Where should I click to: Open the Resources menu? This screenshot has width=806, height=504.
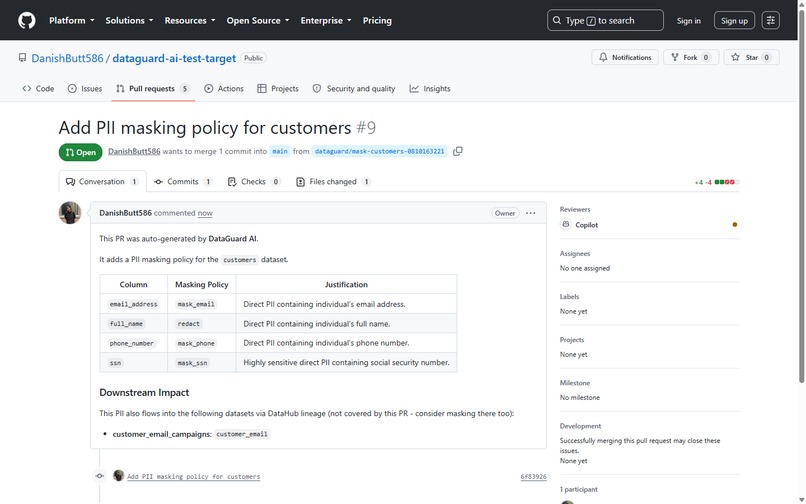pyautogui.click(x=190, y=21)
